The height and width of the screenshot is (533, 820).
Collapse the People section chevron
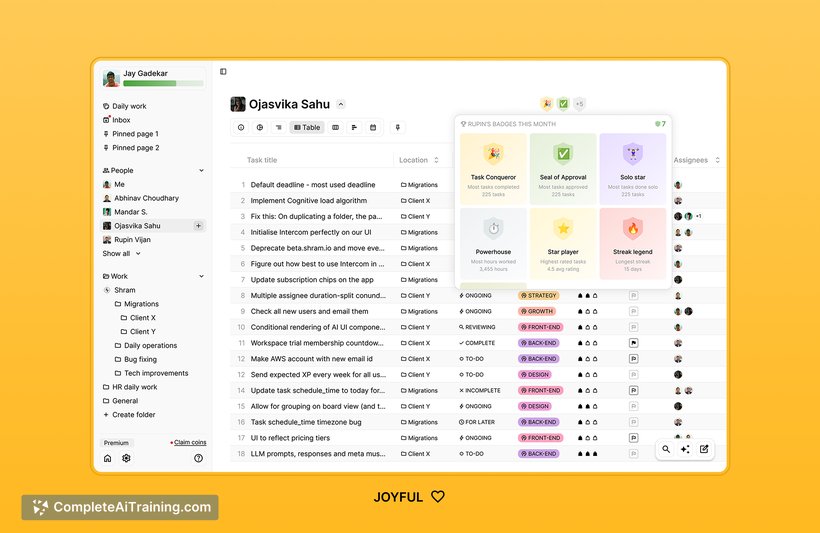pyautogui.click(x=201, y=171)
